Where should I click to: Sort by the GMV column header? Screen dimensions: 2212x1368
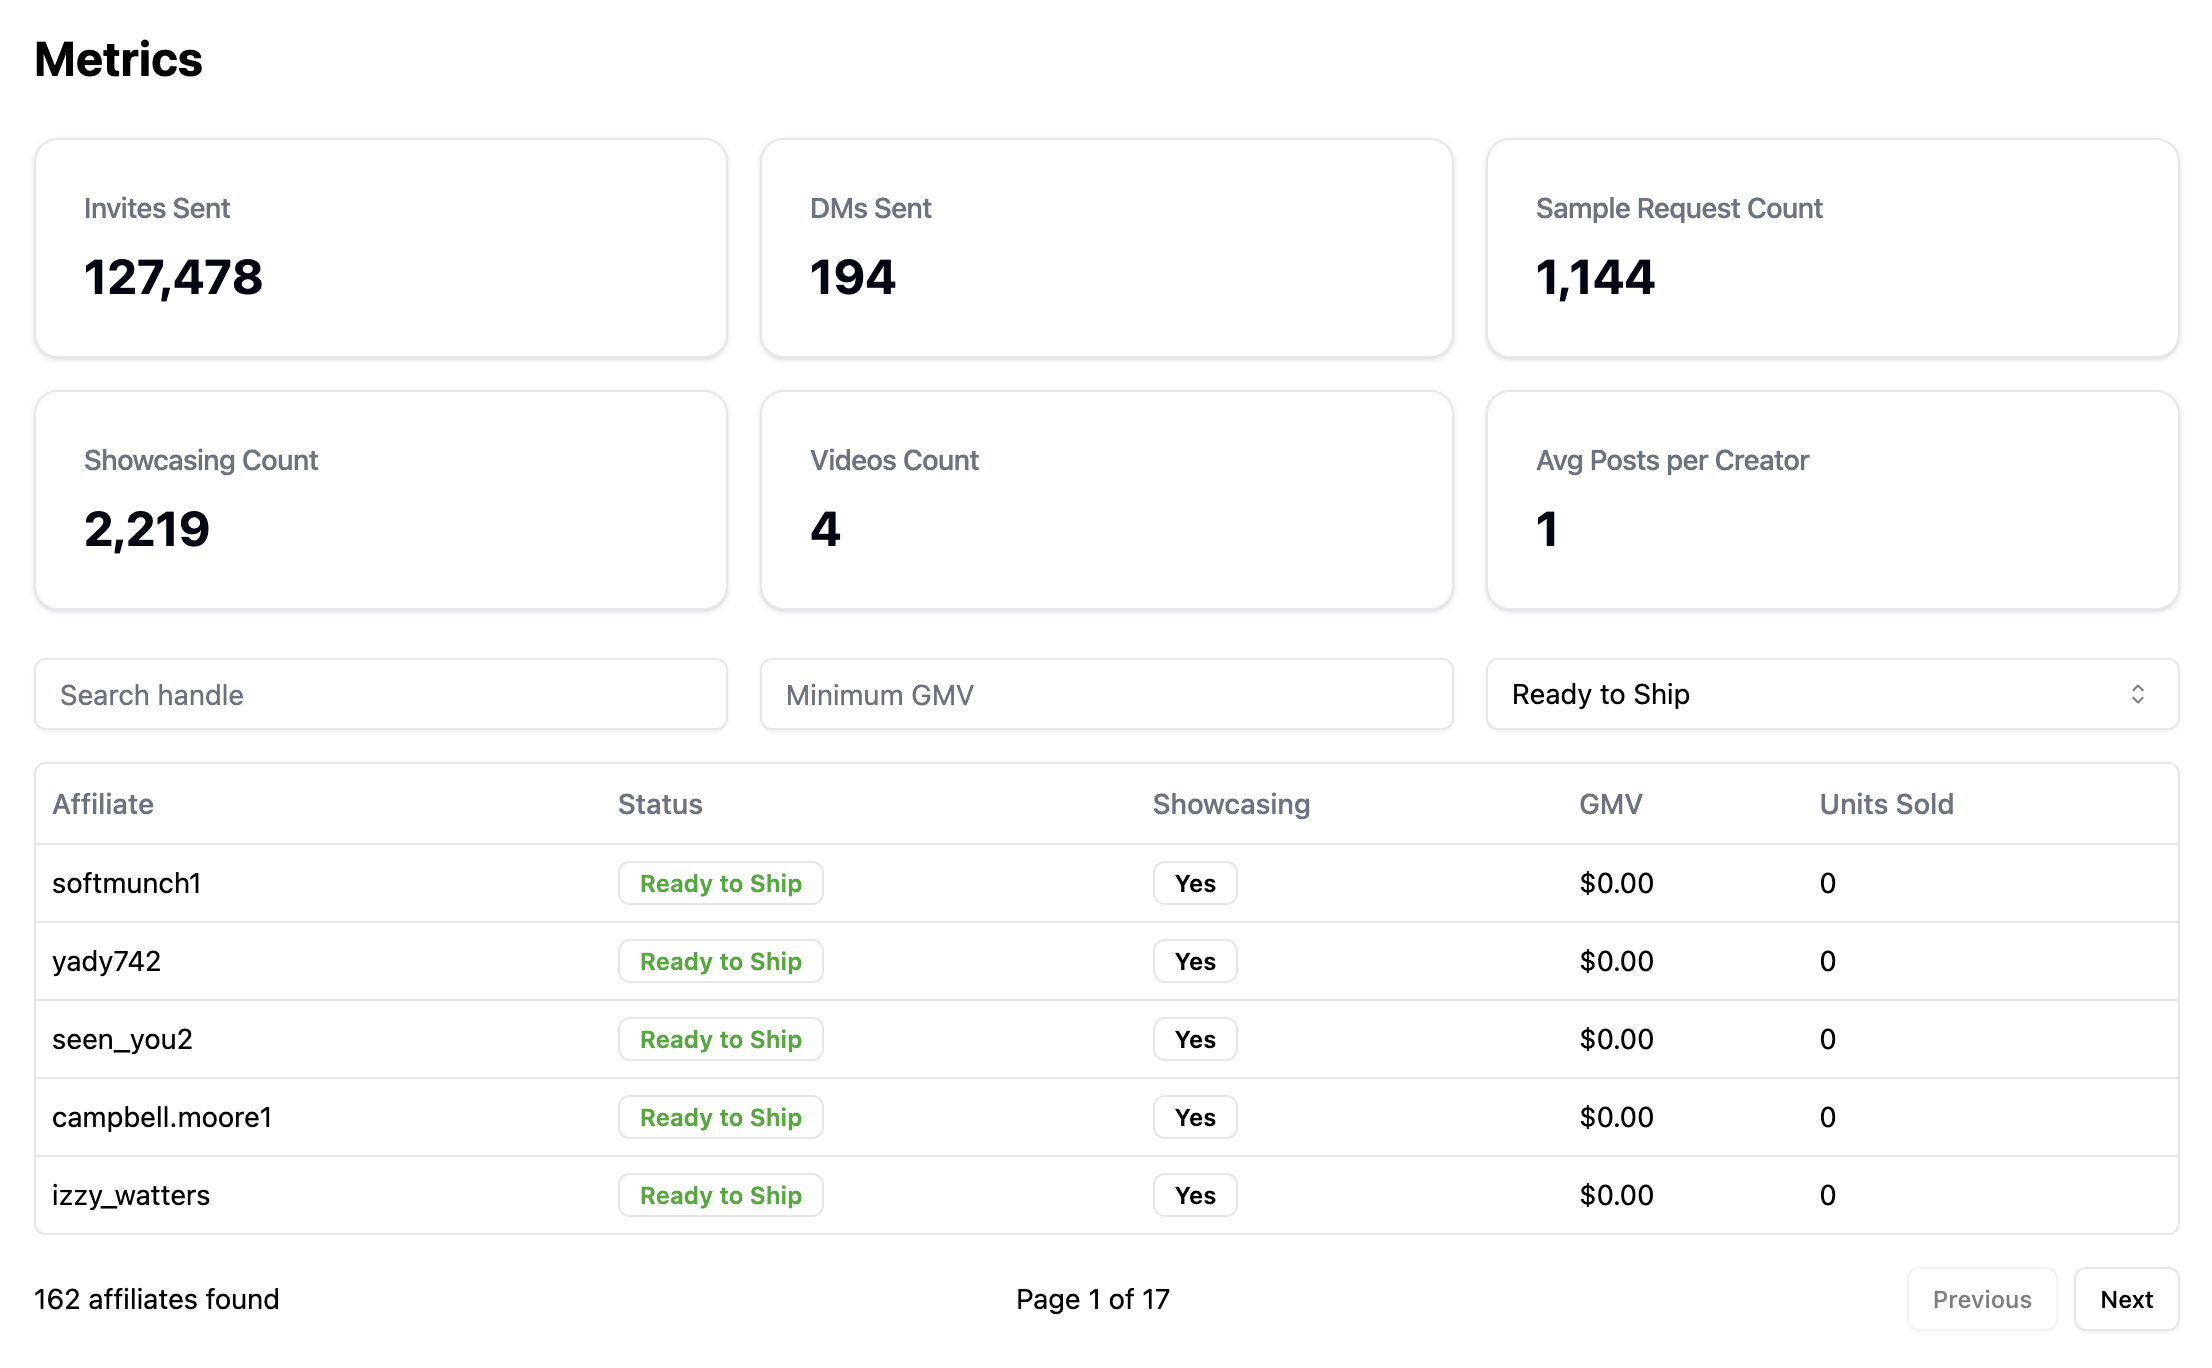point(1610,804)
